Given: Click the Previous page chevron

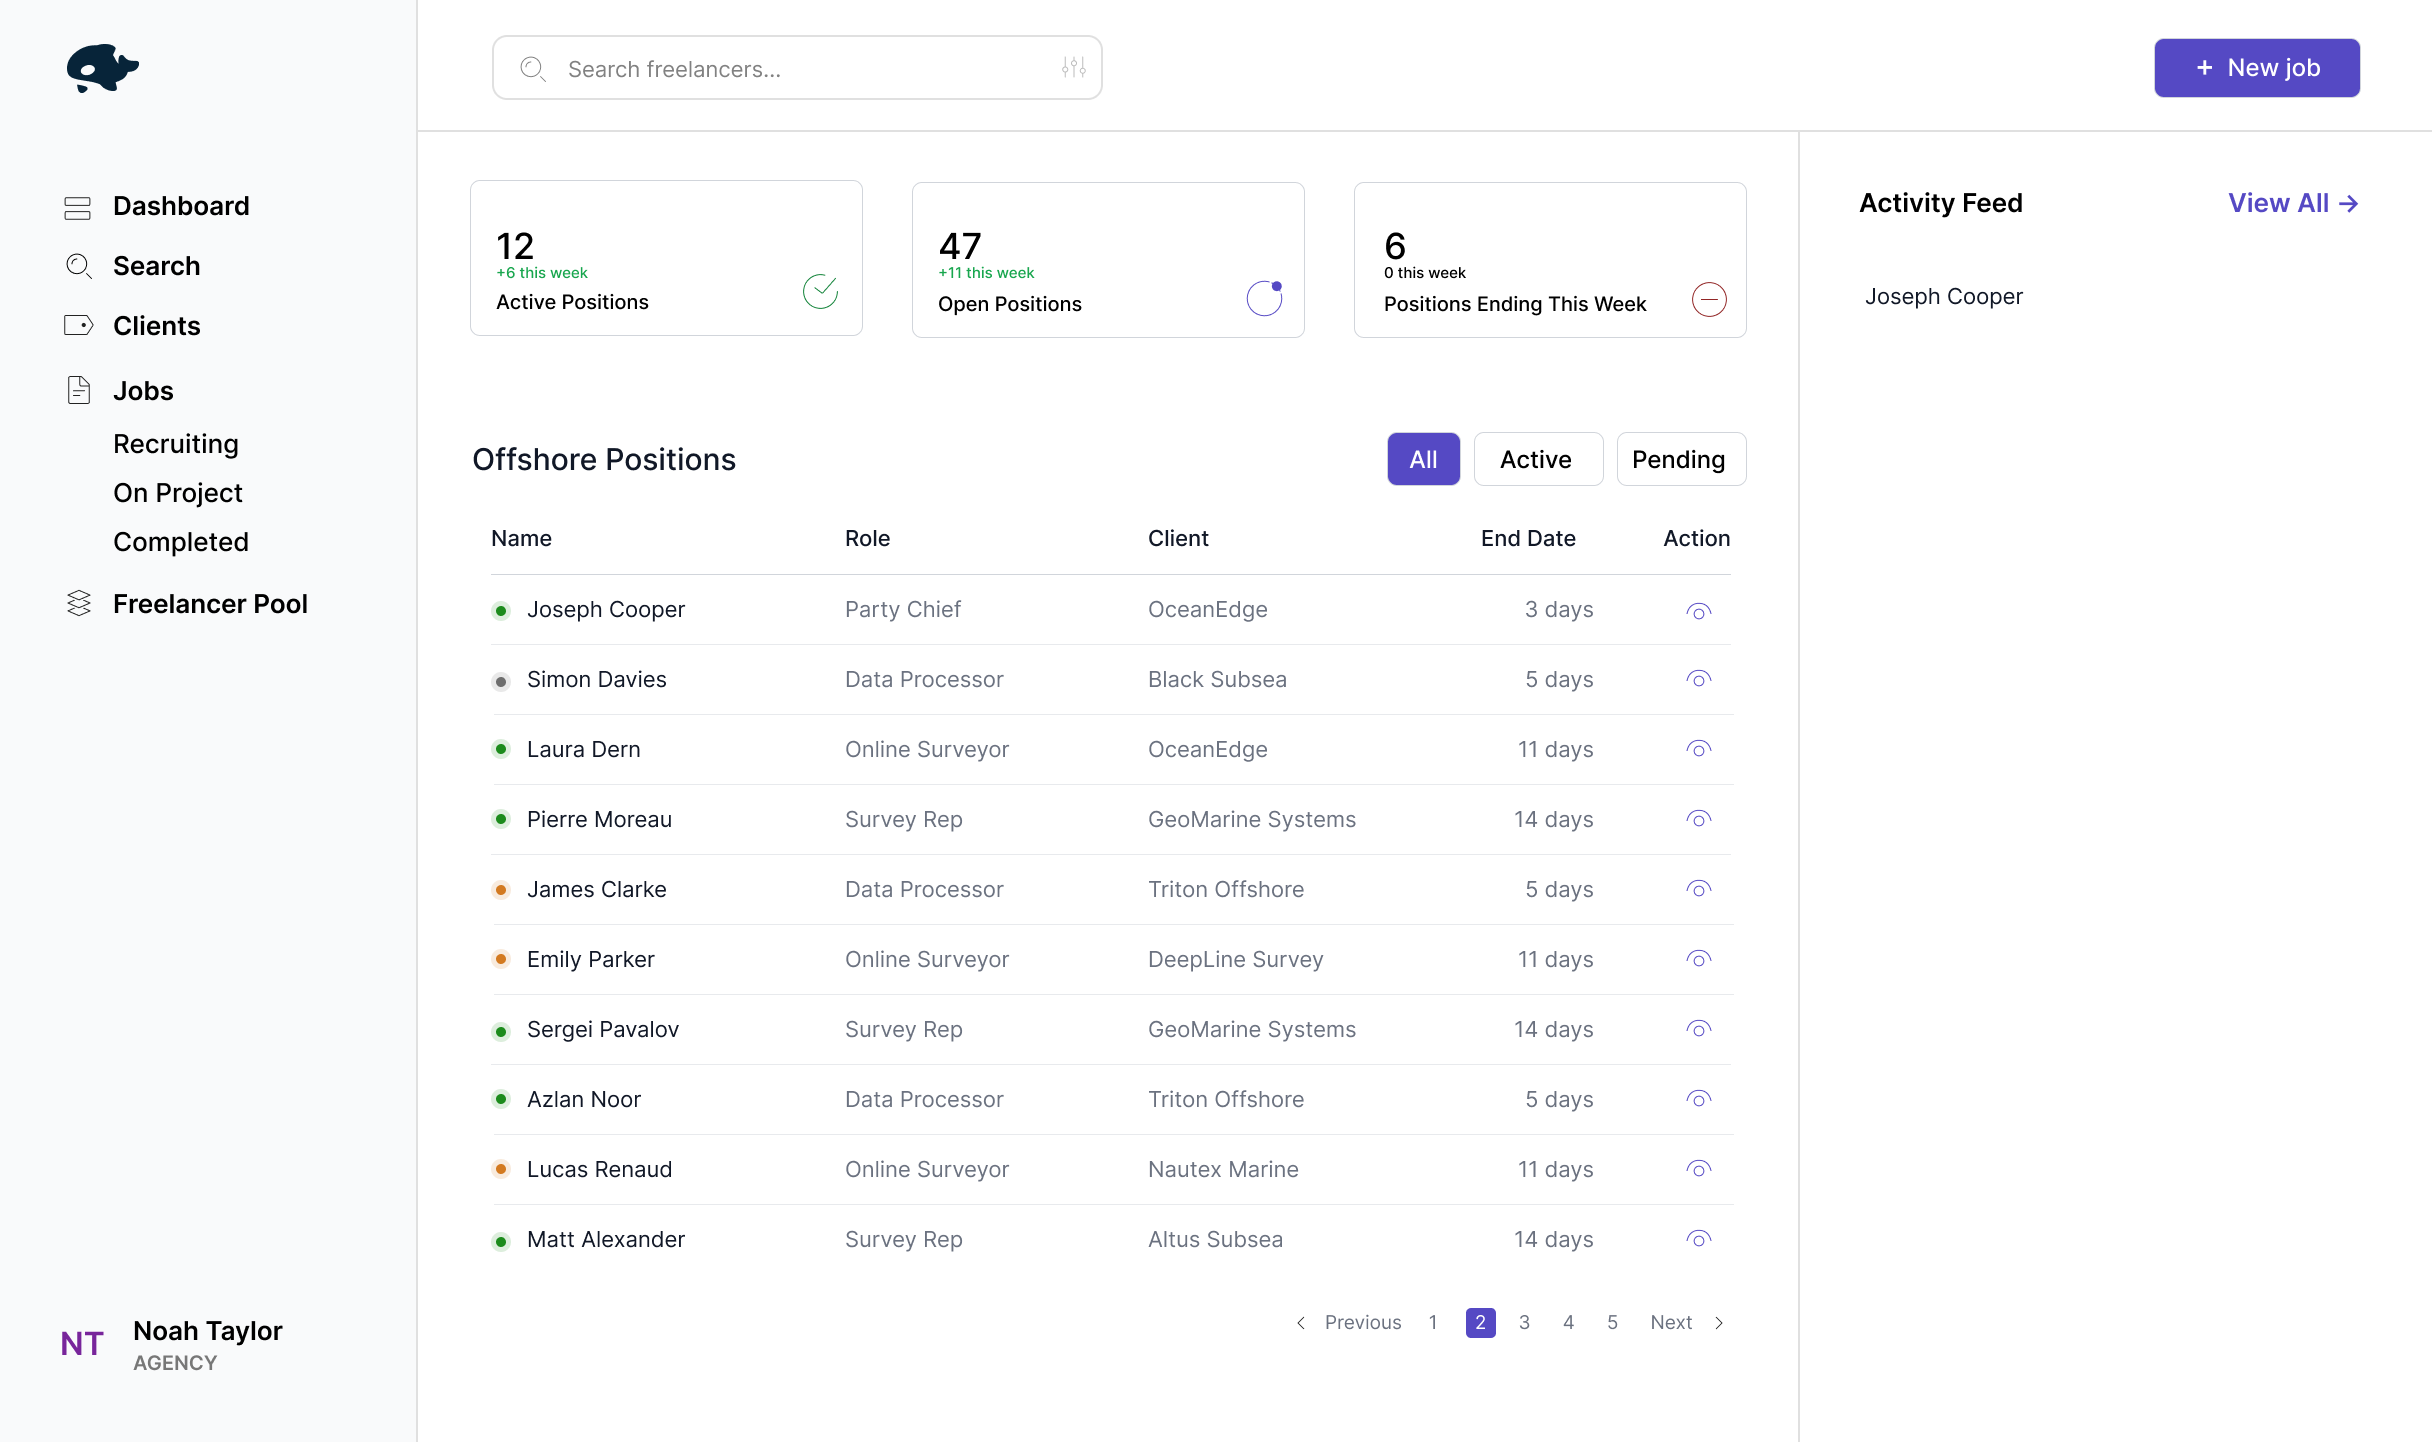Looking at the screenshot, I should [x=1300, y=1322].
